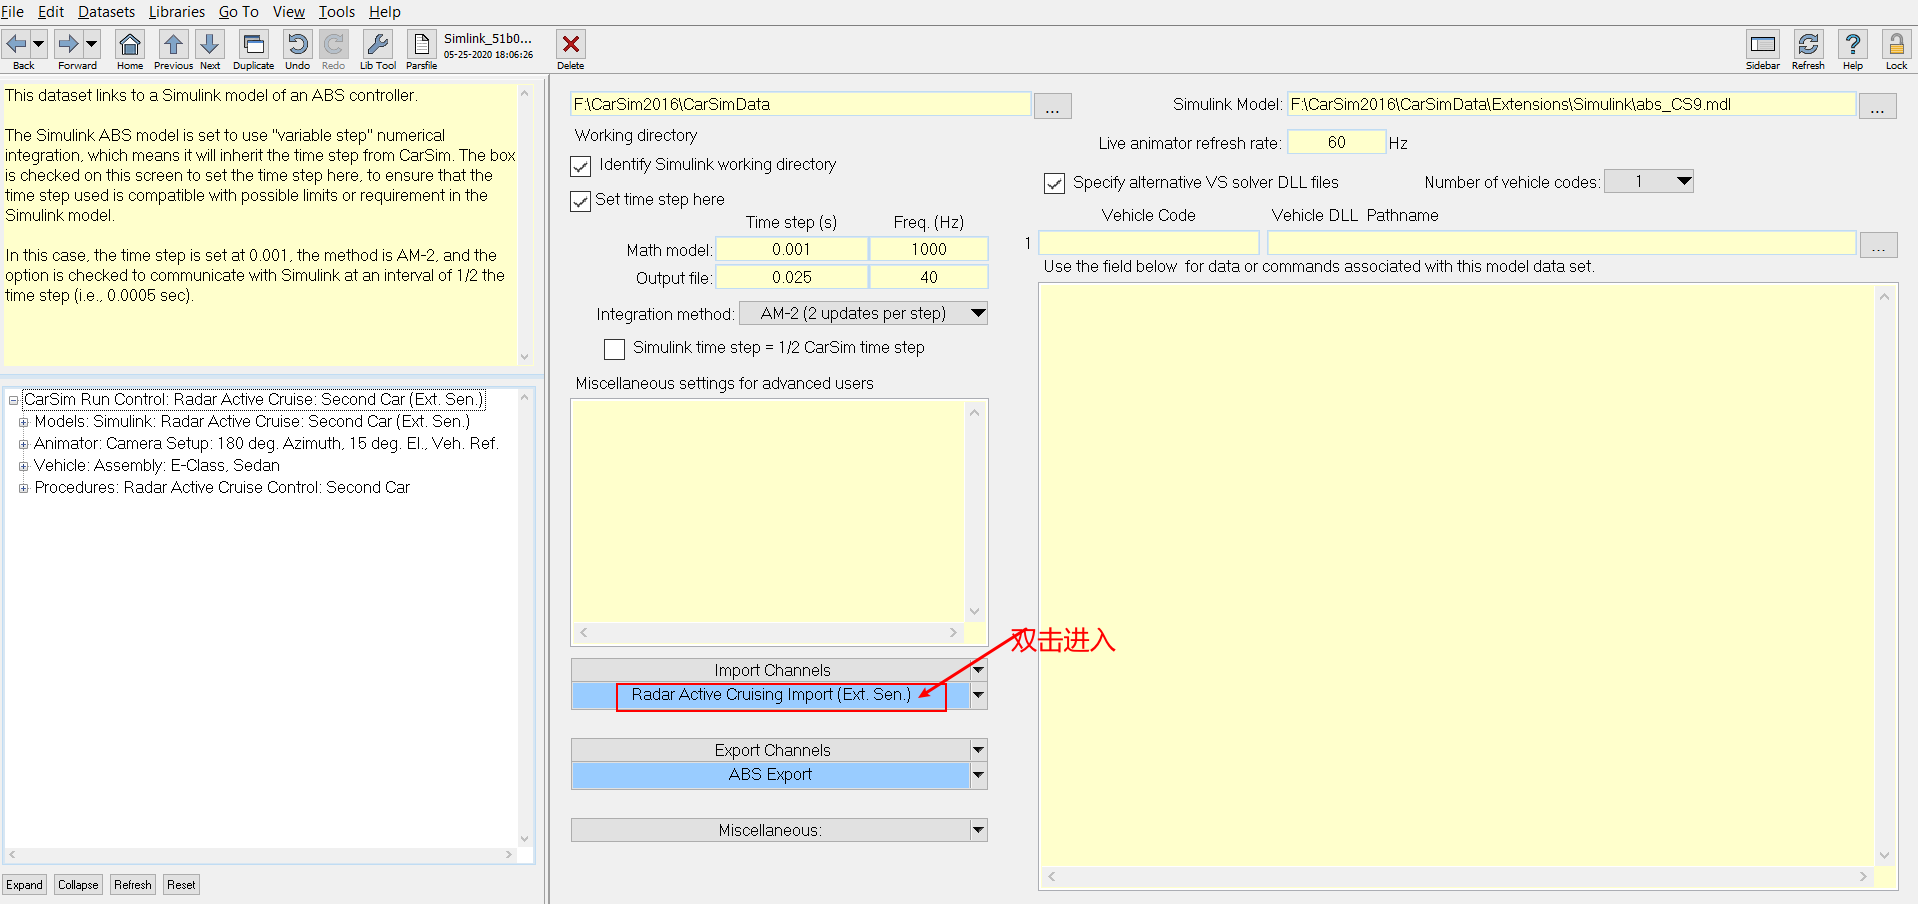The width and height of the screenshot is (1918, 904).
Task: Open the Go To menu
Action: pos(239,12)
